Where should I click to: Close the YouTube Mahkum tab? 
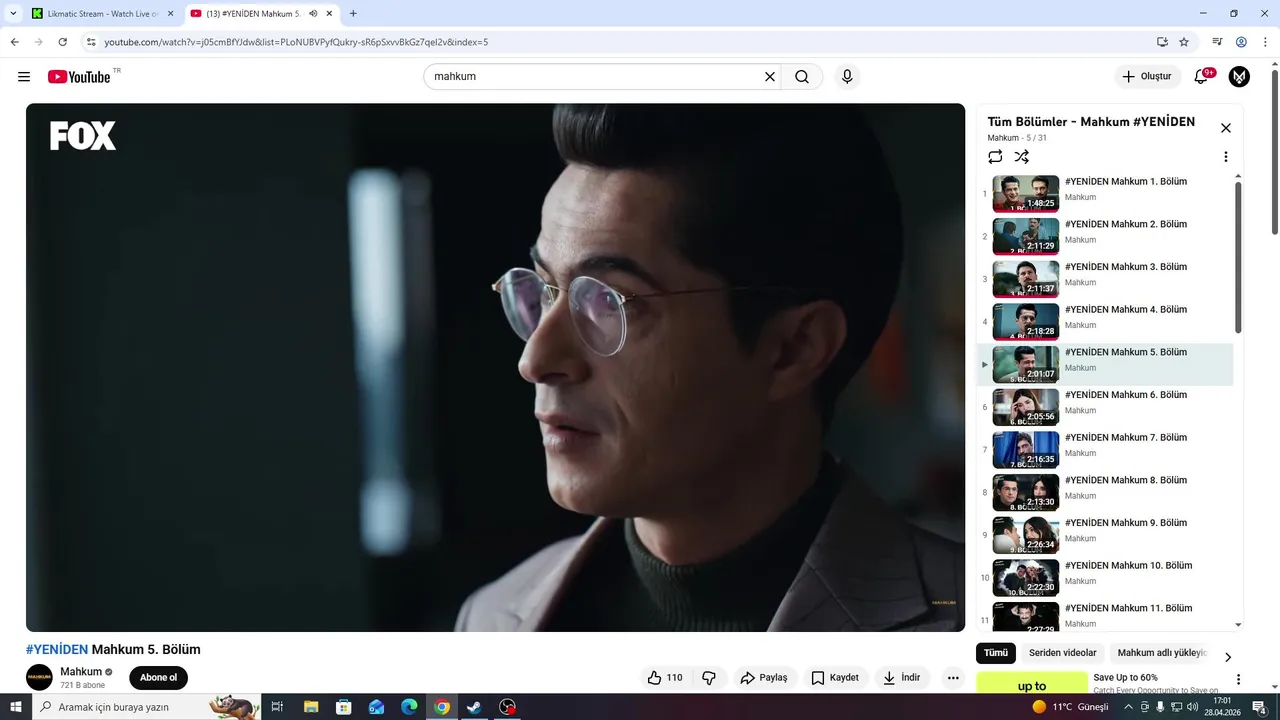[329, 14]
